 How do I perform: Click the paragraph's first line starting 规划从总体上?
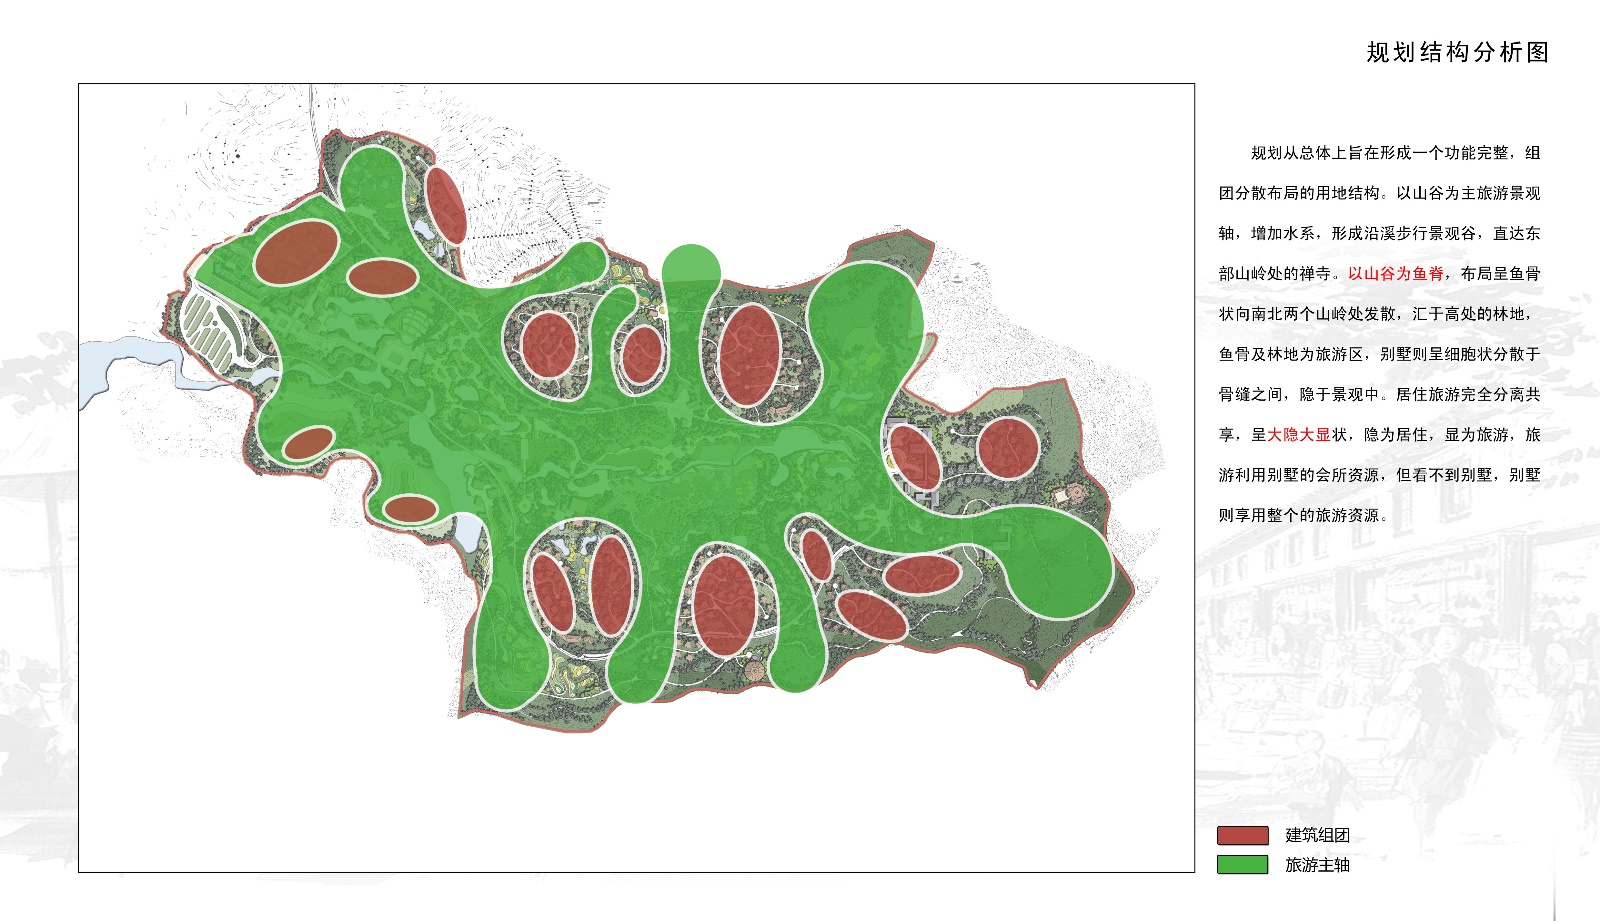pyautogui.click(x=1394, y=153)
